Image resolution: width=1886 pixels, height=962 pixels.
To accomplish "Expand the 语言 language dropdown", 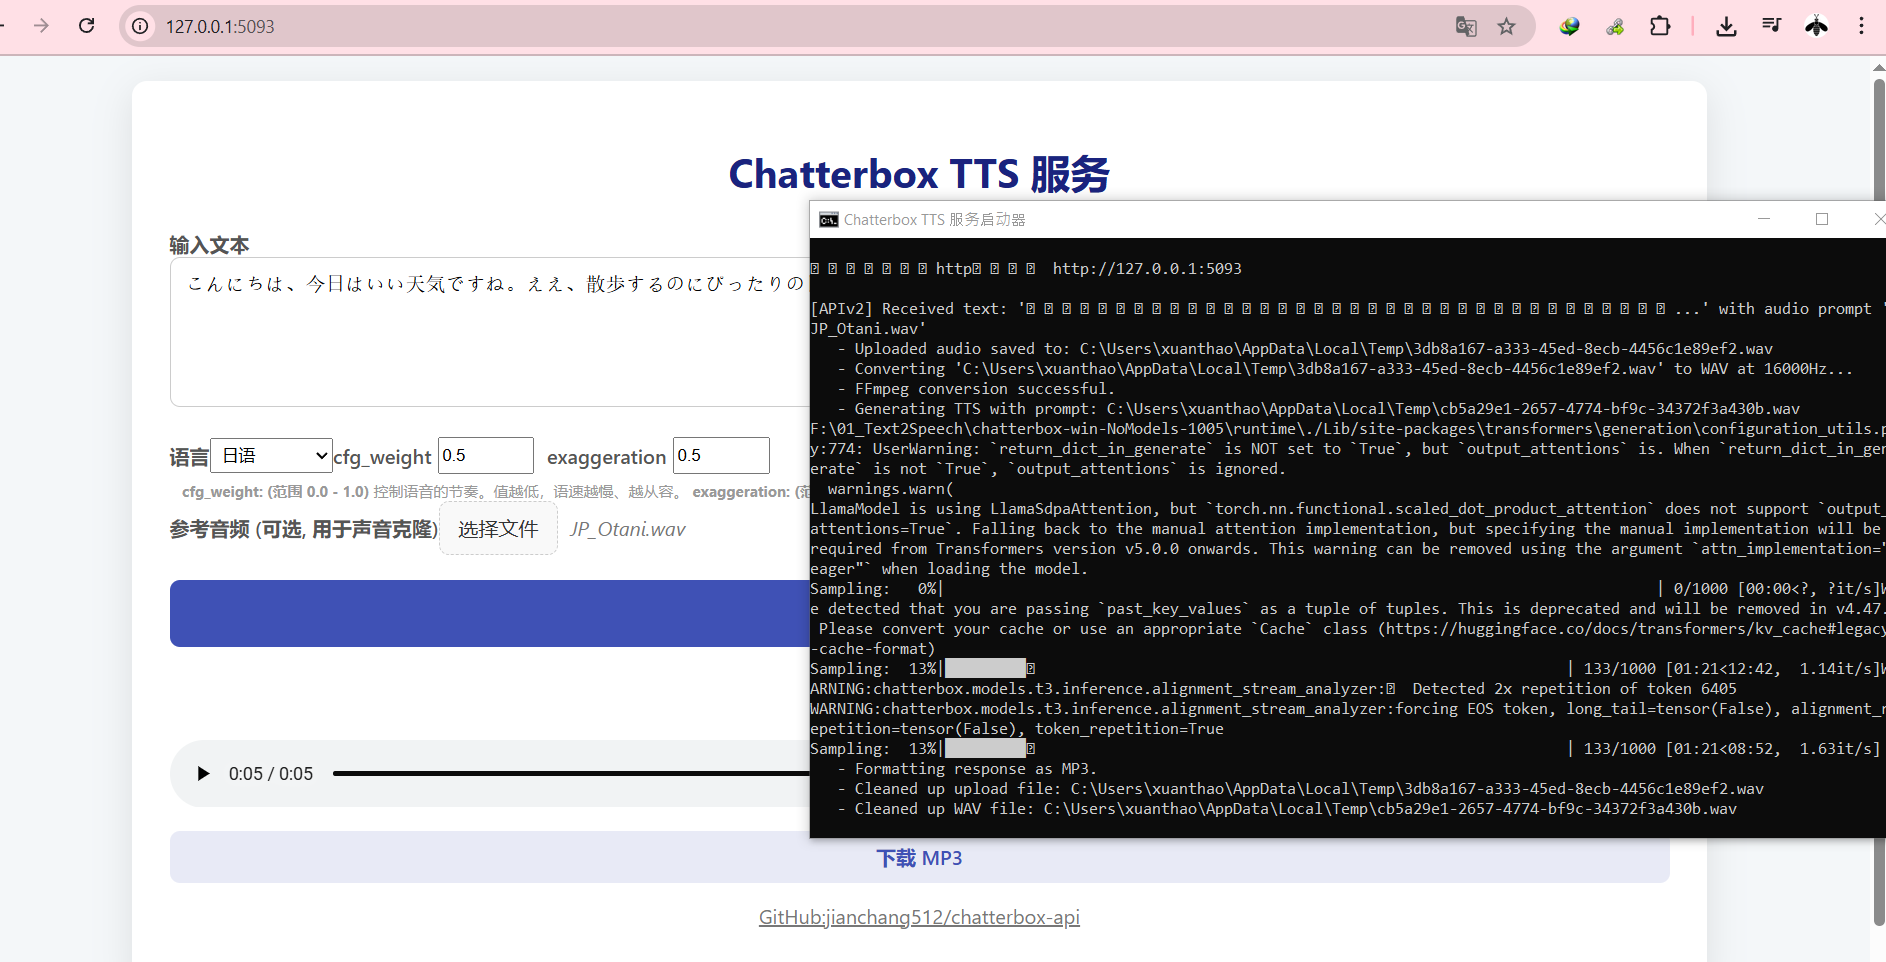I will [x=271, y=456].
